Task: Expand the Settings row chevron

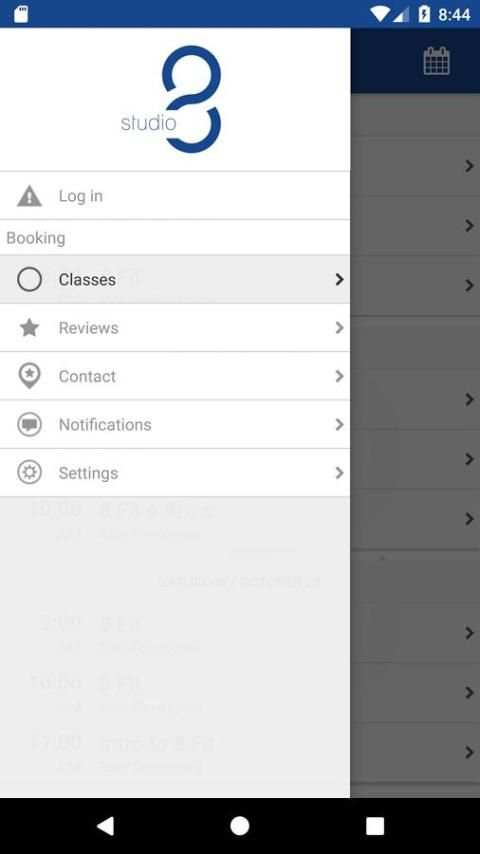Action: 339,472
